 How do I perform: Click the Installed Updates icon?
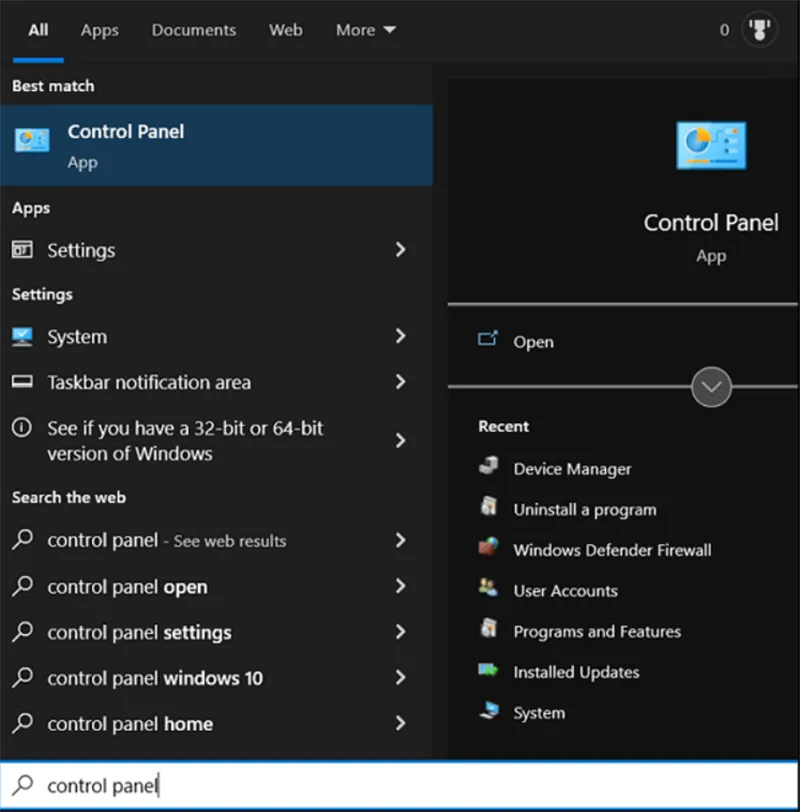488,670
